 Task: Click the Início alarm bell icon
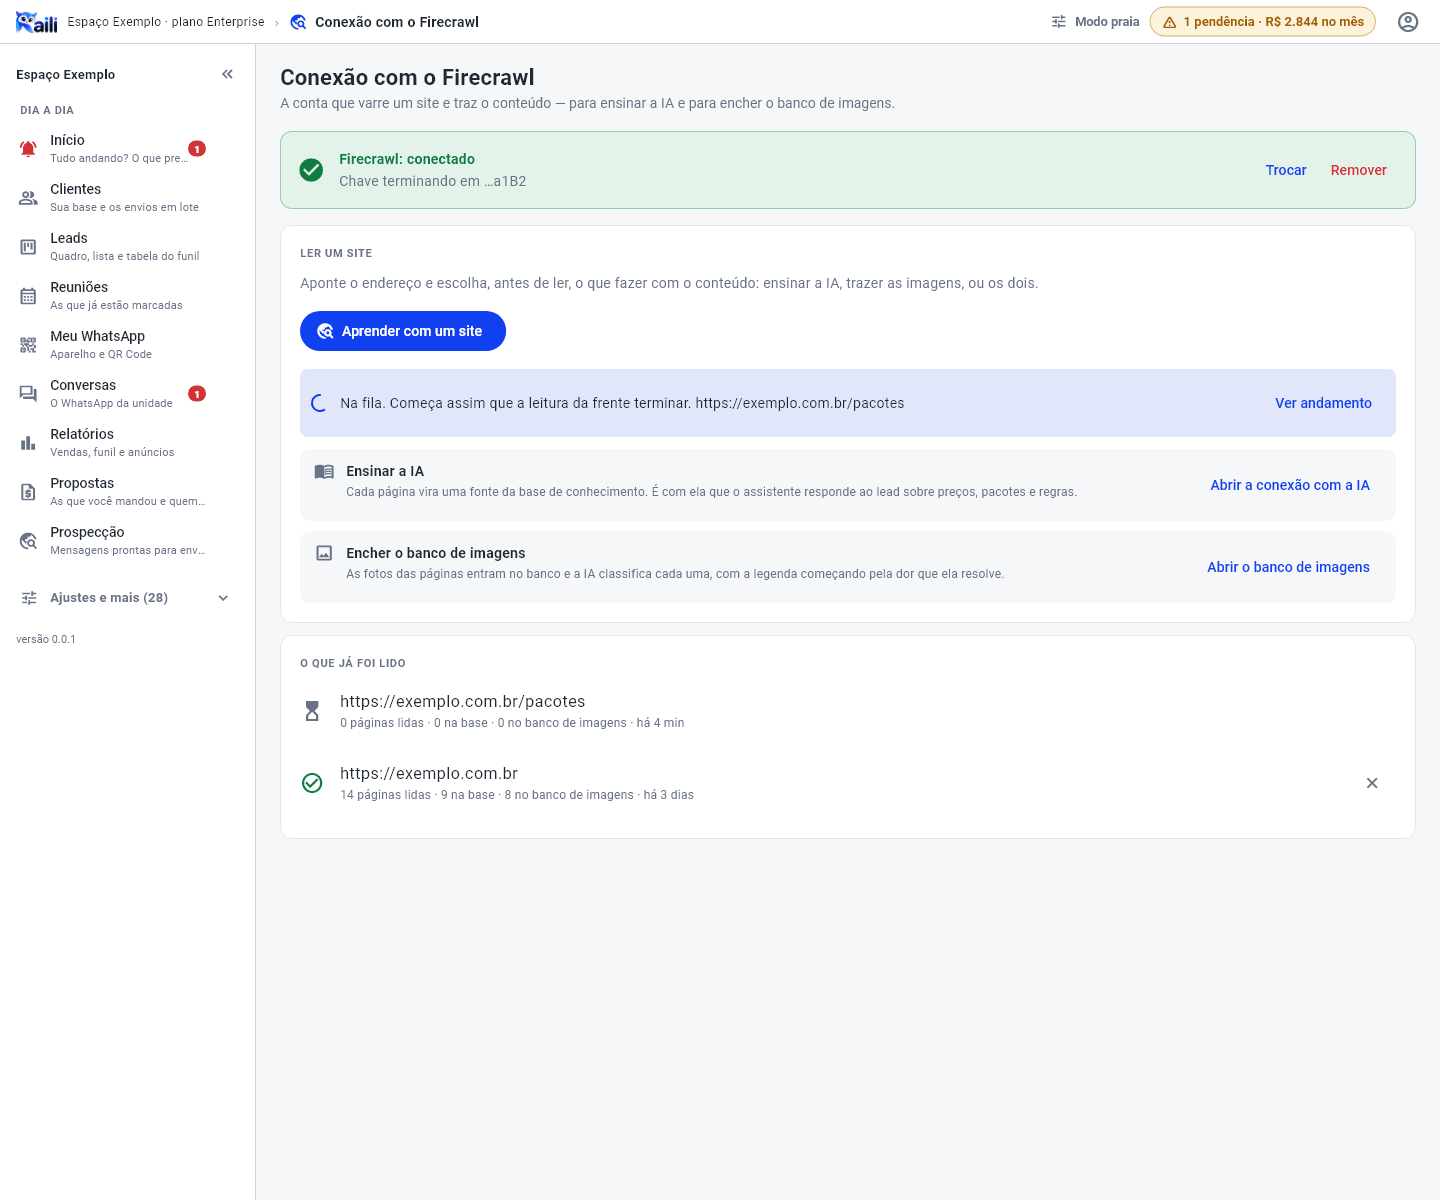(x=28, y=149)
